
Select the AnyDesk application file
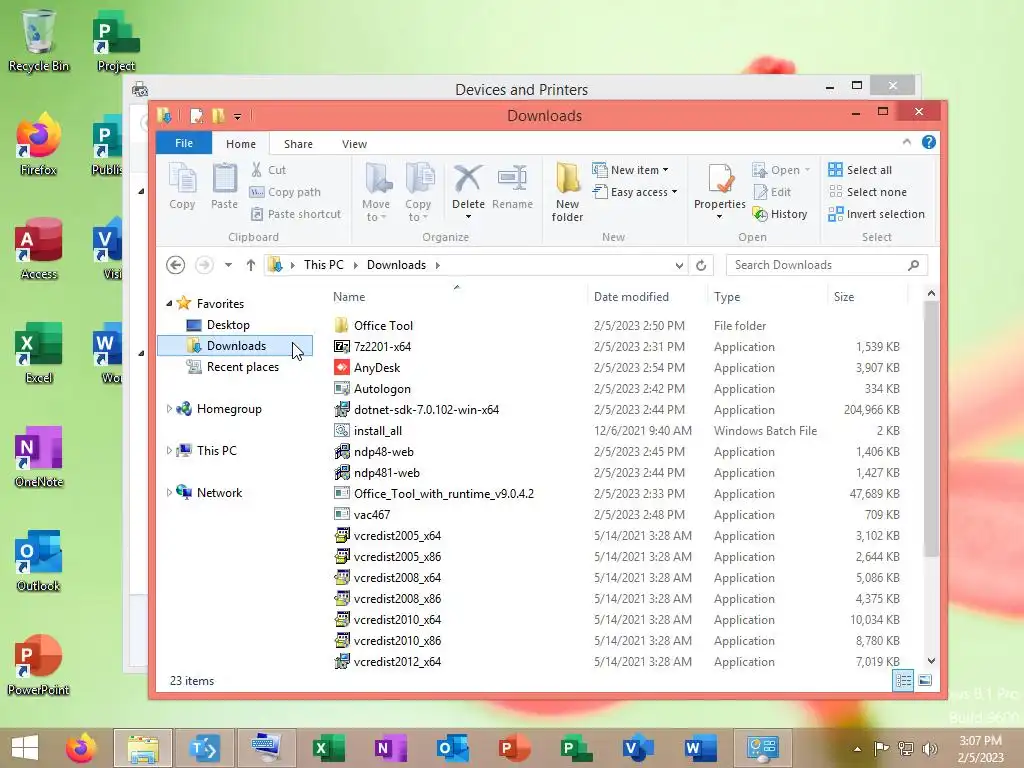point(377,368)
